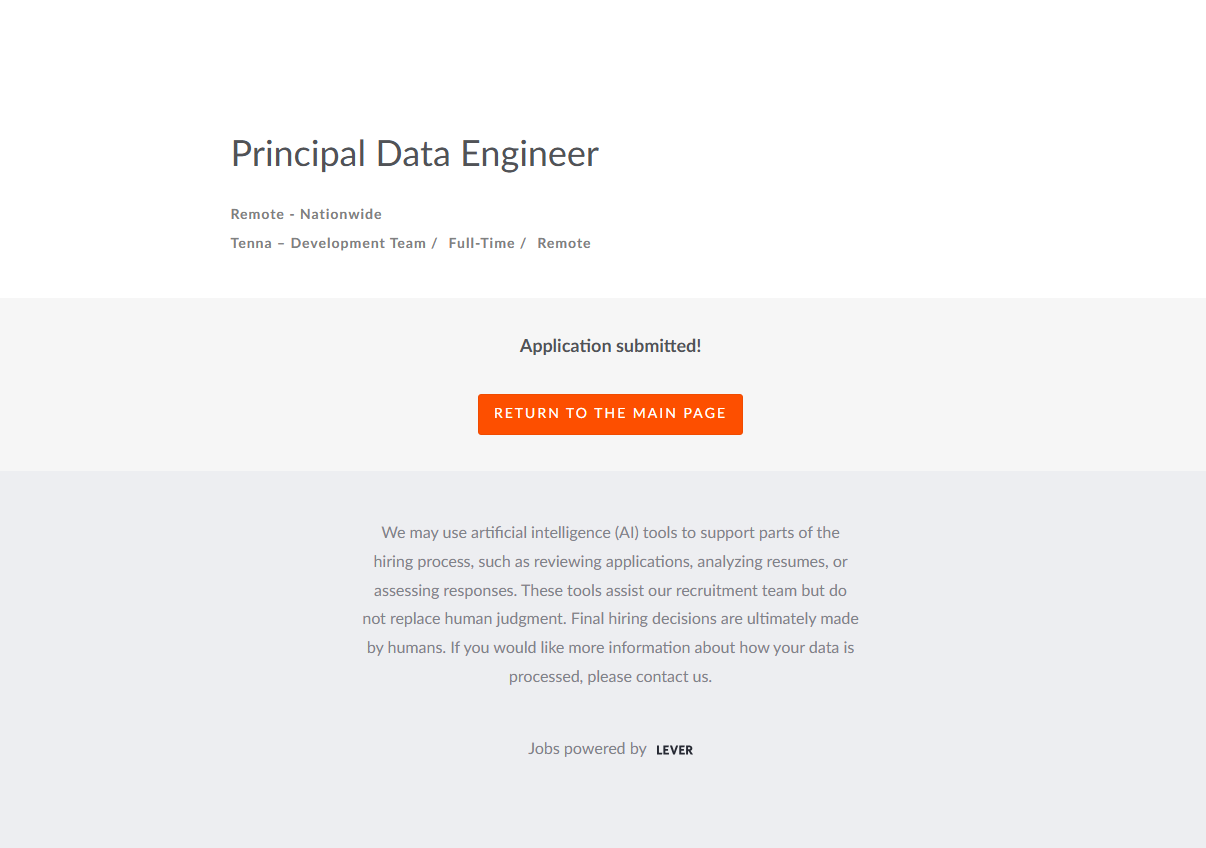Click the words 'assessing responses' in the disclaimer
This screenshot has height=848, width=1206.
pos(444,590)
